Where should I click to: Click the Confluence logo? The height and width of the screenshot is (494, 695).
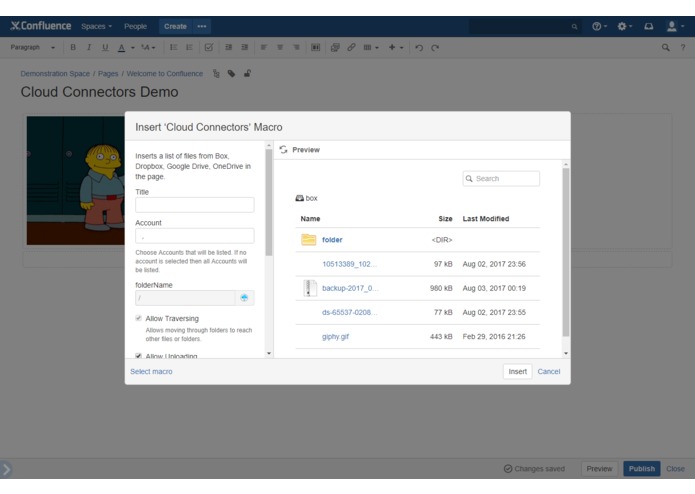[x=41, y=26]
